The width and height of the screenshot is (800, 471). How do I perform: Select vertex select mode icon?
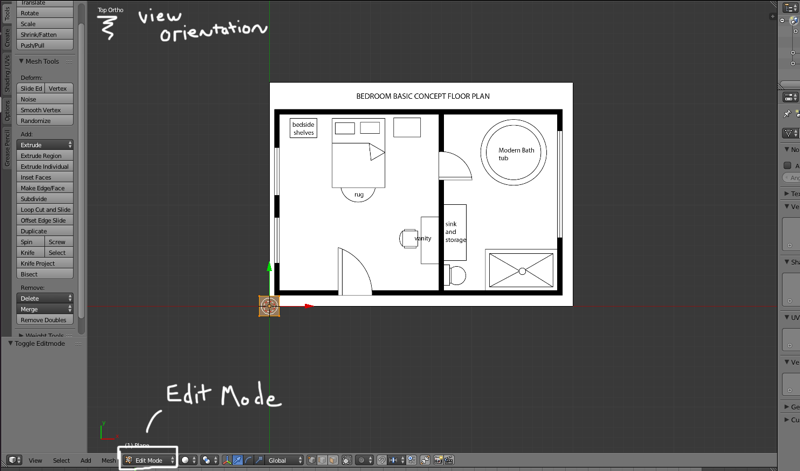tap(312, 460)
